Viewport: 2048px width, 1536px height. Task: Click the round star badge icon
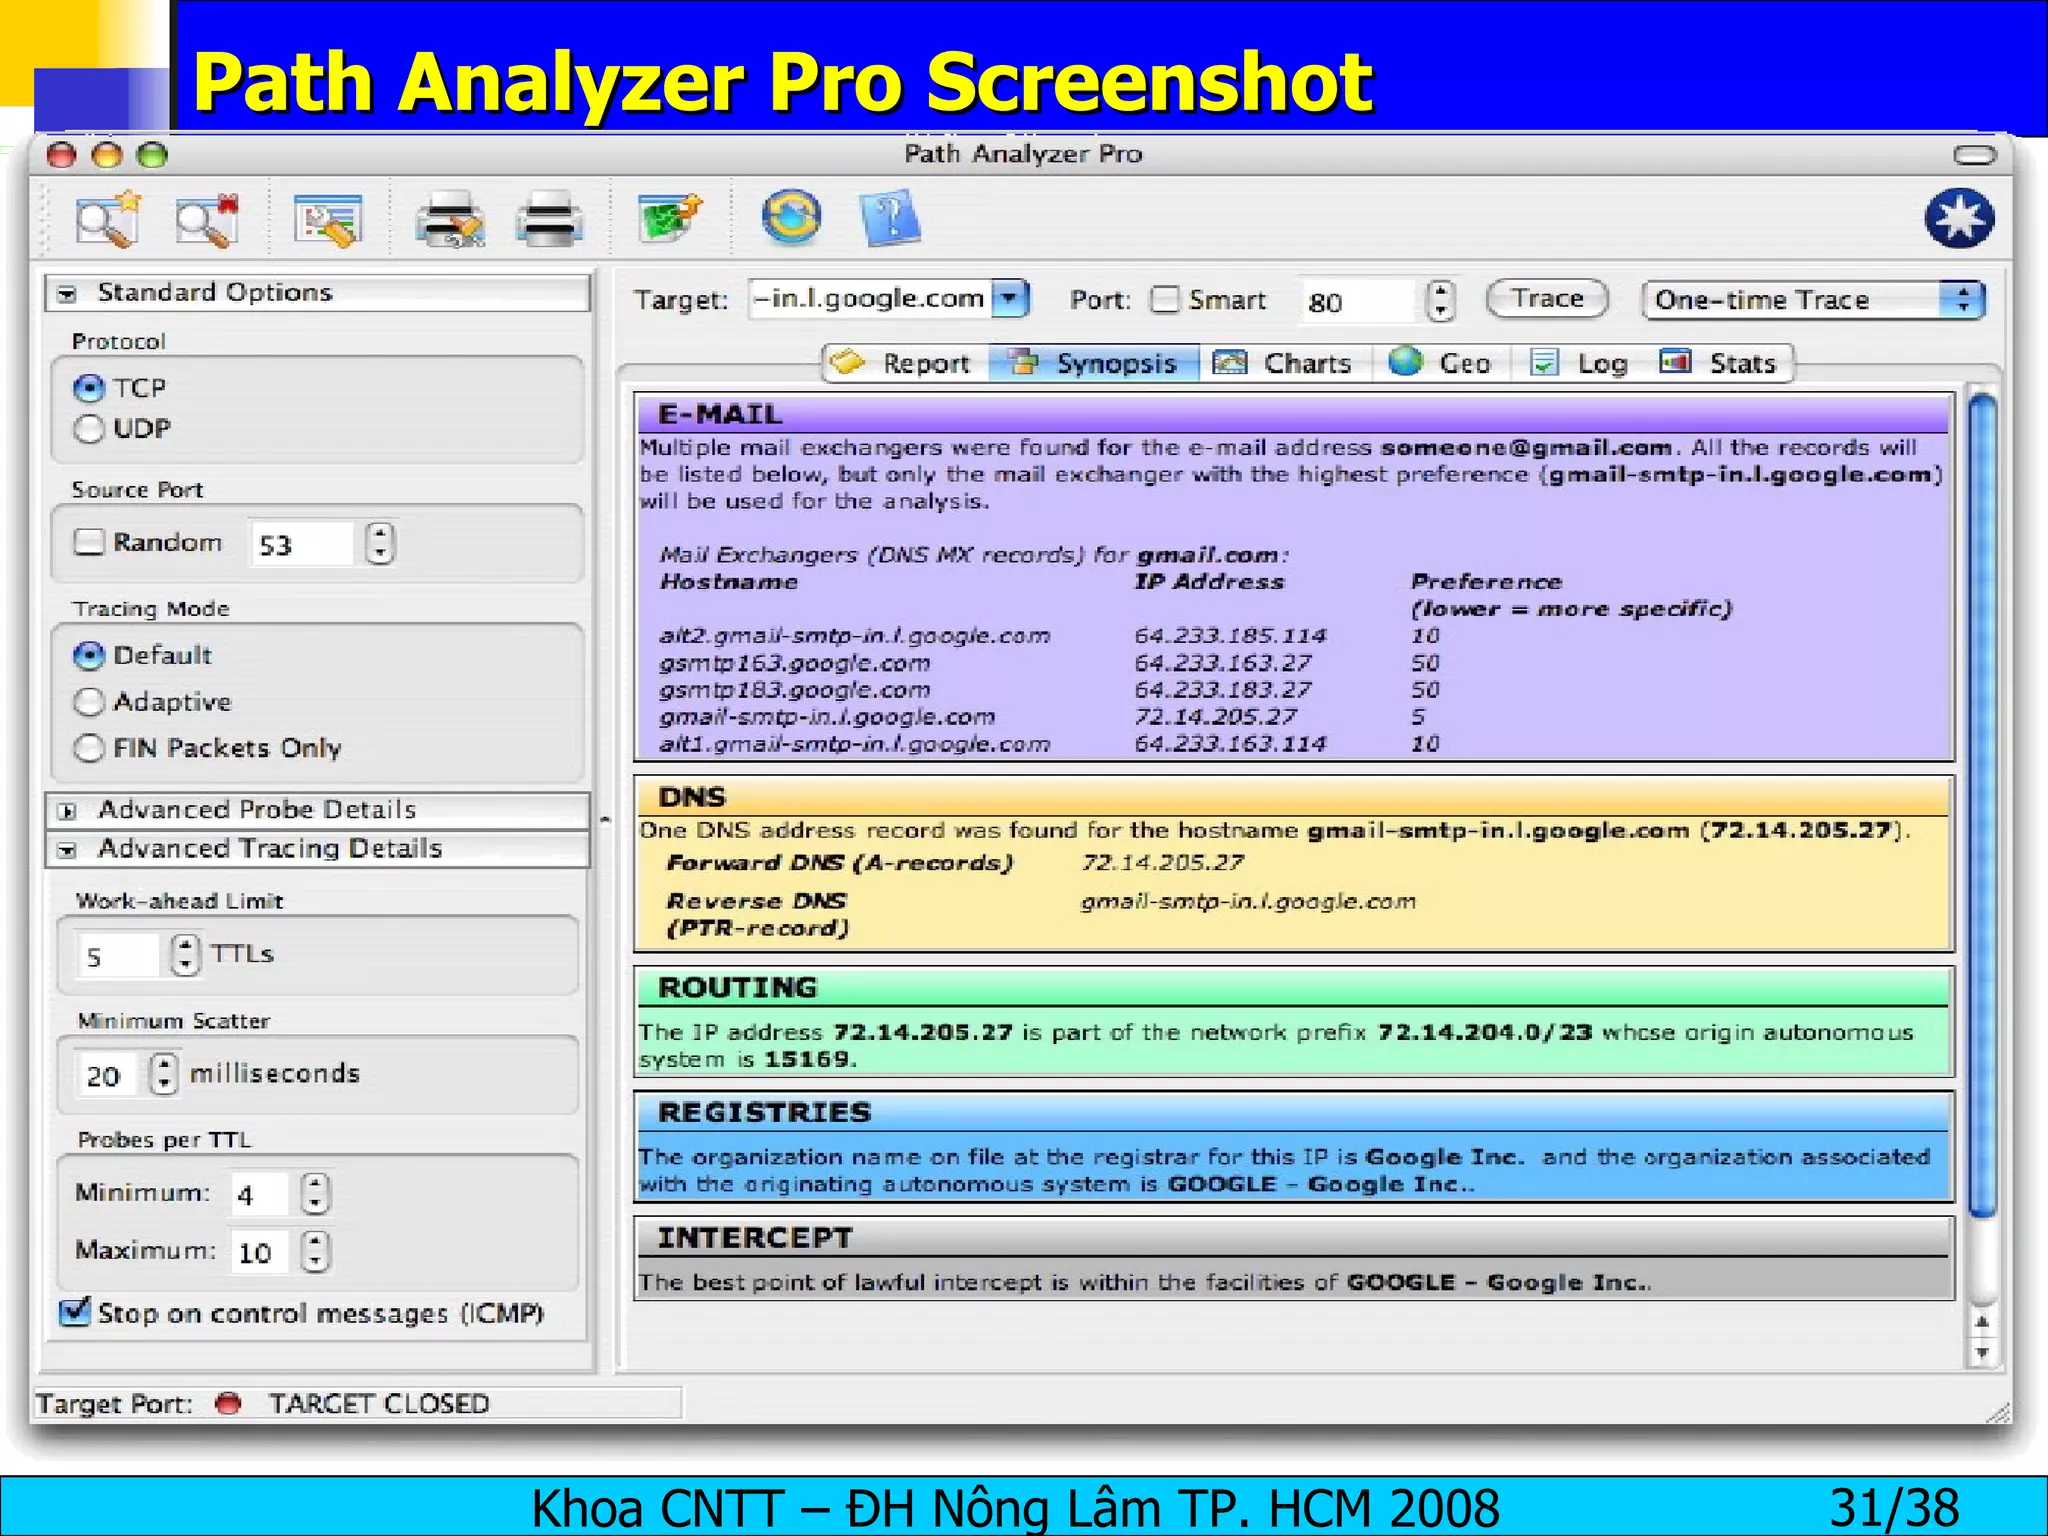pos(1959,218)
